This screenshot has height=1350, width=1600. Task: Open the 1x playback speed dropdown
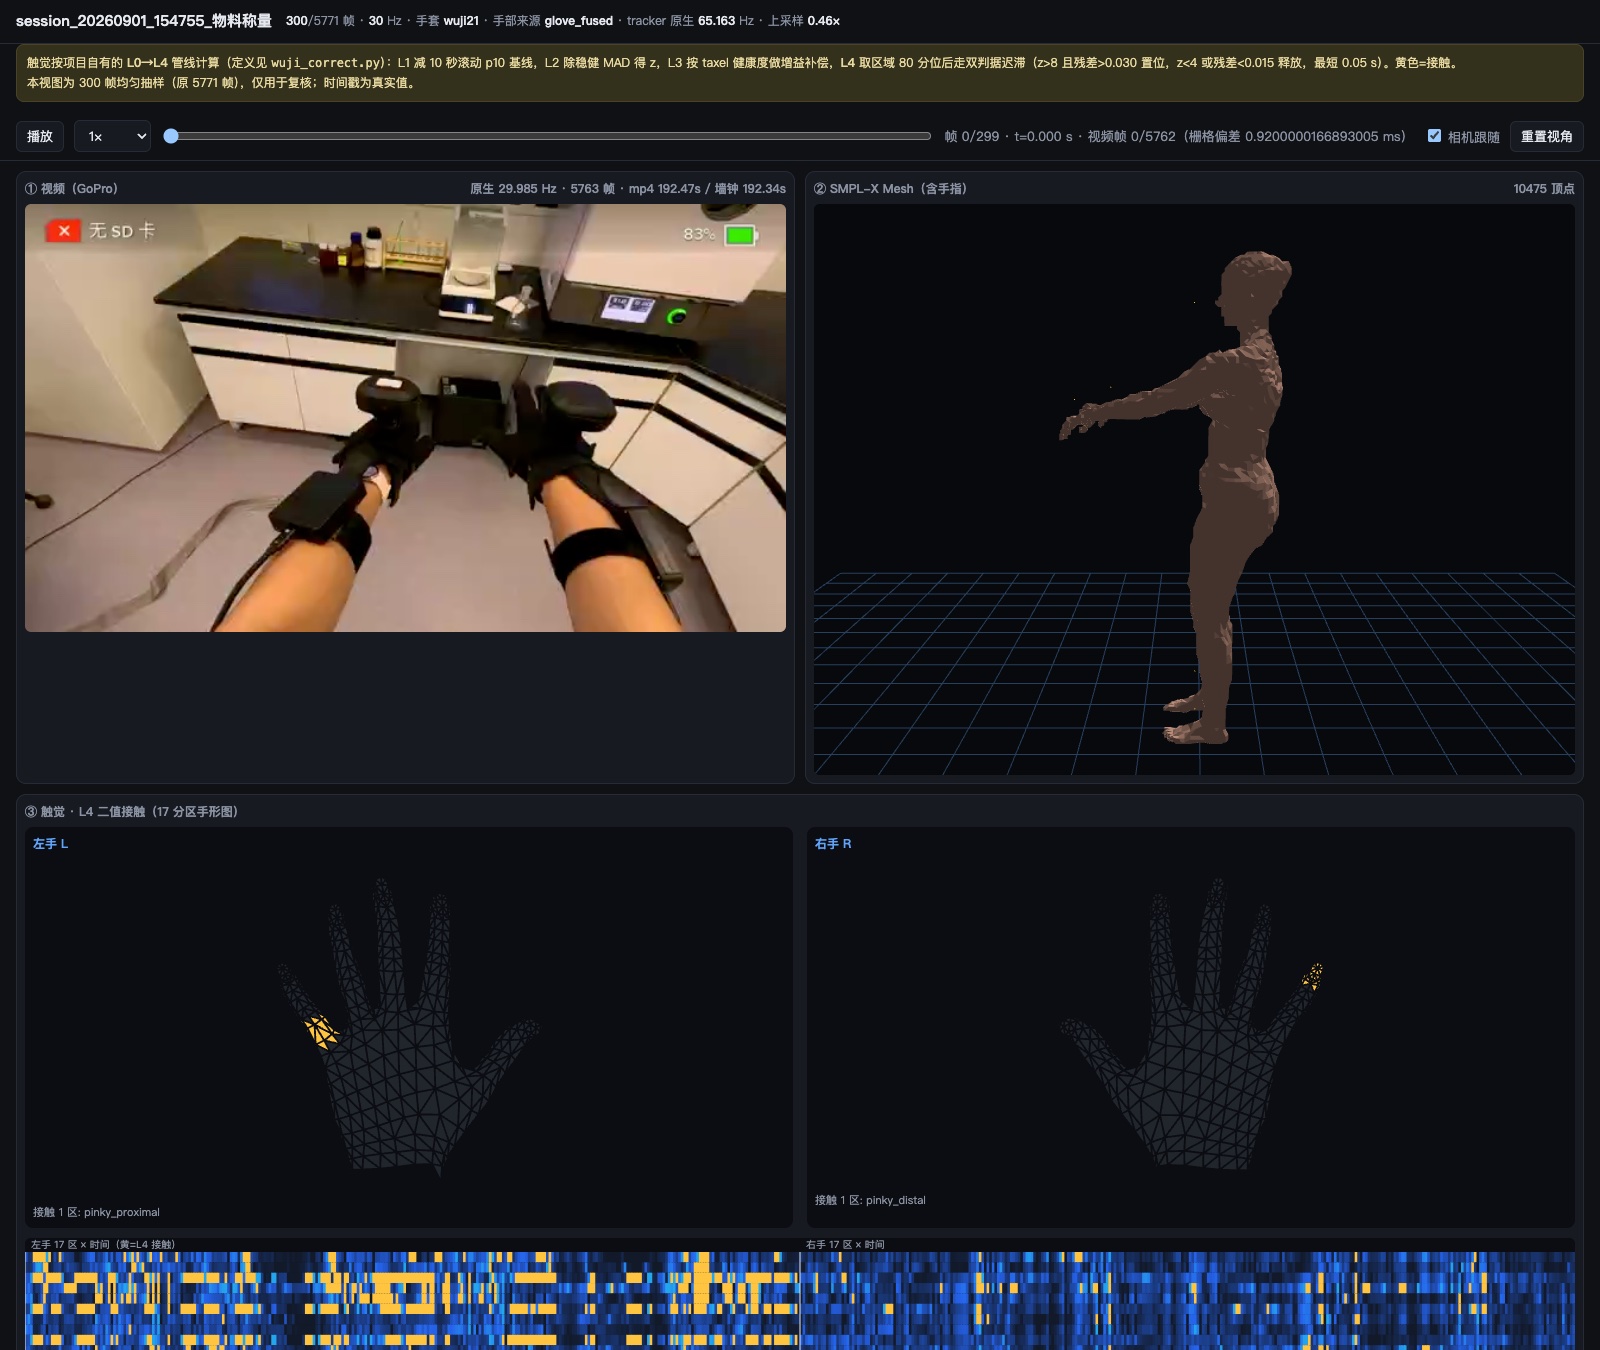[x=112, y=136]
